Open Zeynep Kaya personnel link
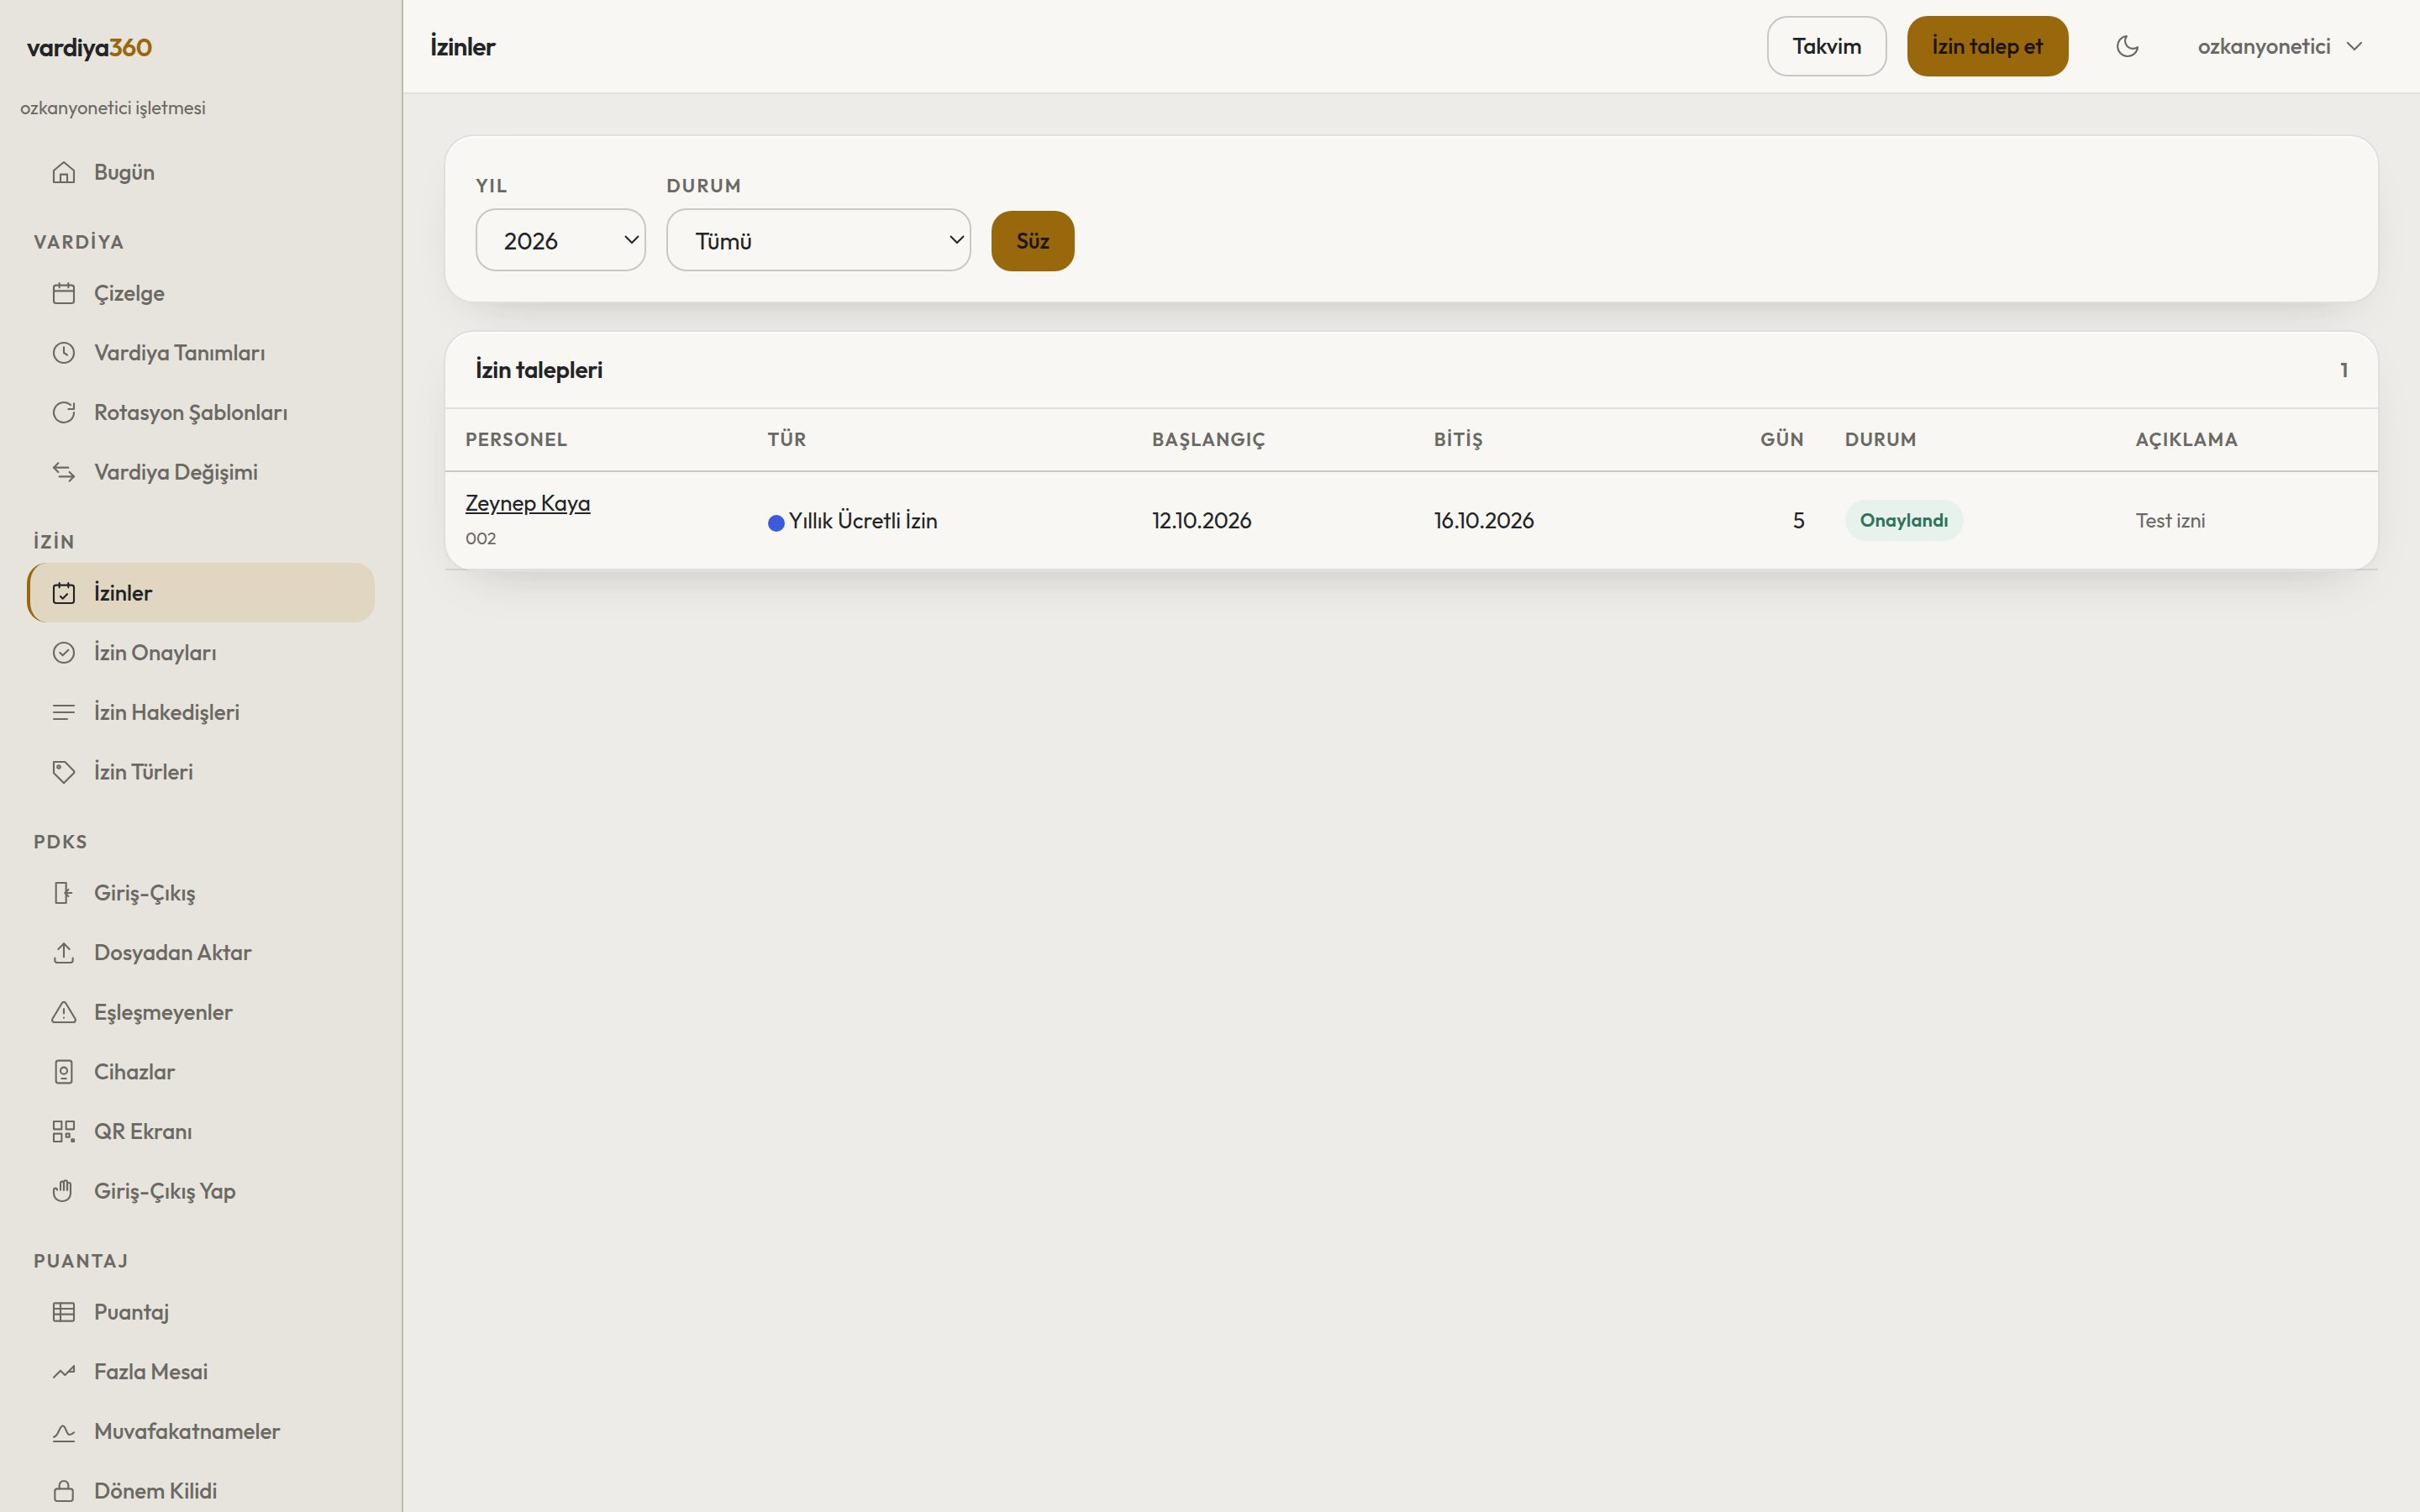 point(528,503)
